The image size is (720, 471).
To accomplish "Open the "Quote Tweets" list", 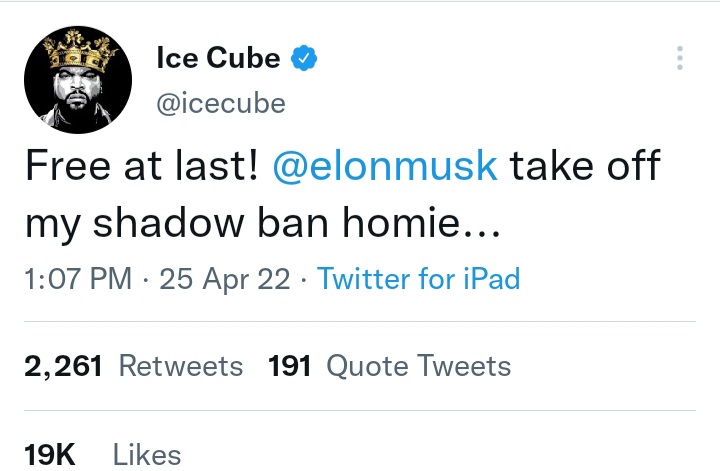I will coord(419,366).
